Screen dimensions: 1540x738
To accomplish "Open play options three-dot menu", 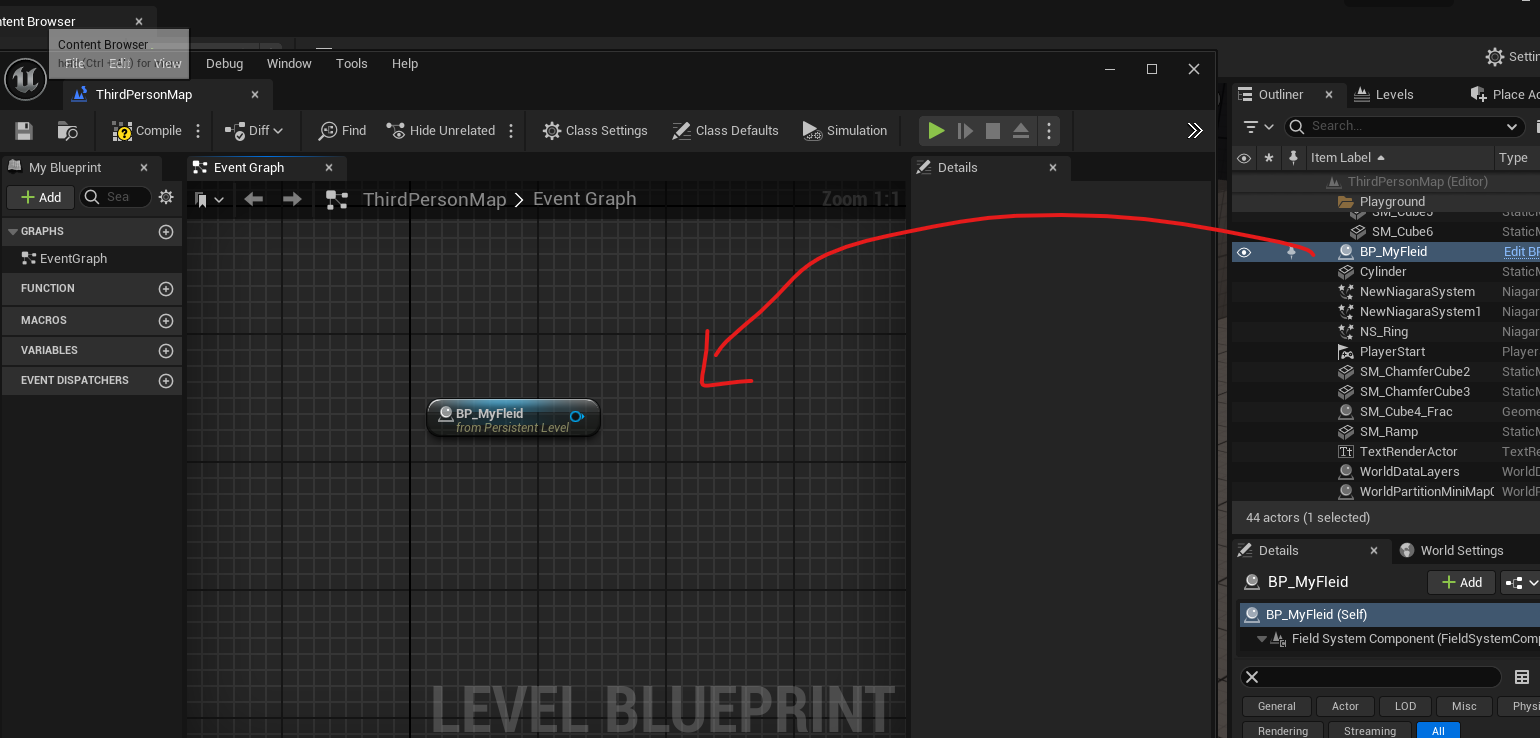I will (x=1048, y=131).
